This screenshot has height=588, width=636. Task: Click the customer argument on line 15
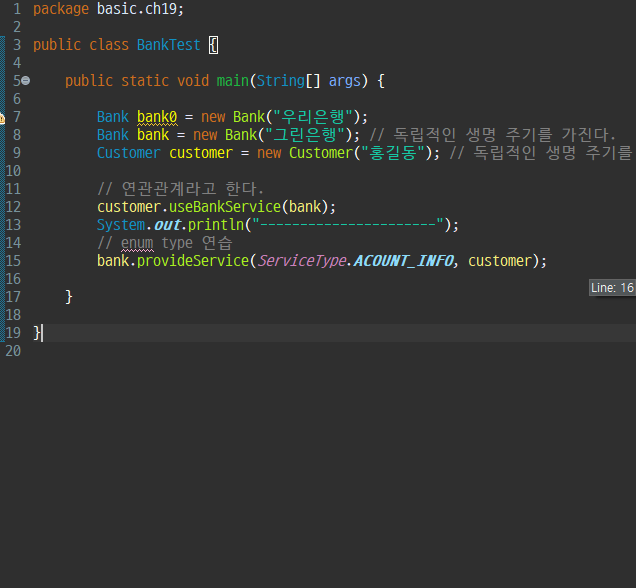500,261
